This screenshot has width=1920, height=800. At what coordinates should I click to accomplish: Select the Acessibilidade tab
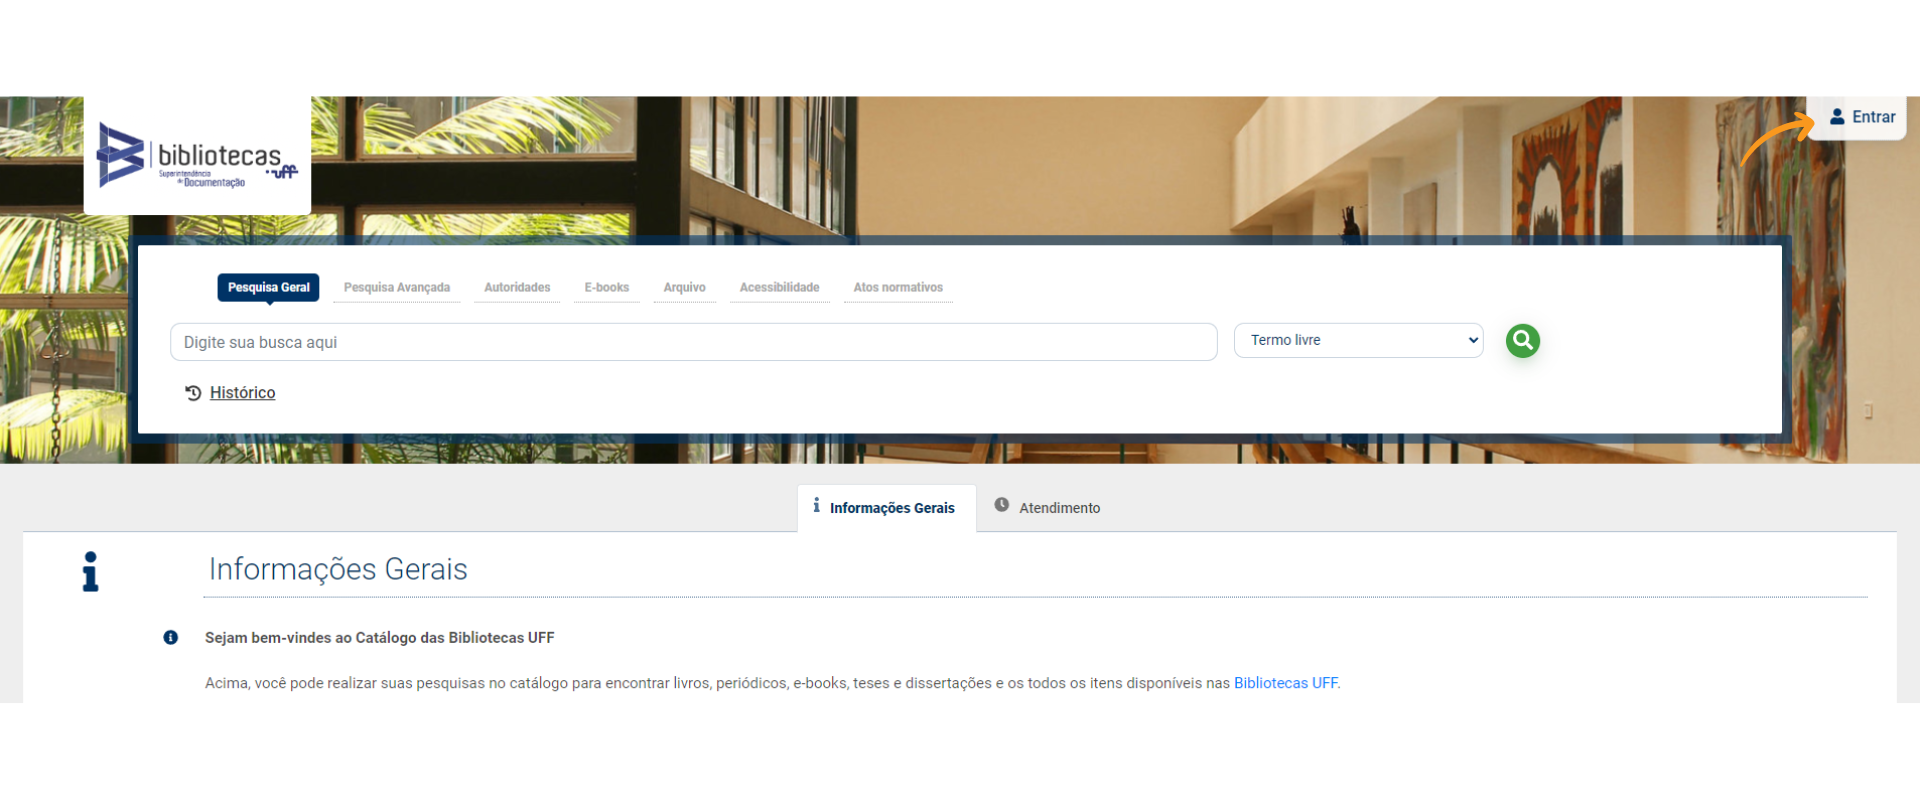[x=779, y=288]
